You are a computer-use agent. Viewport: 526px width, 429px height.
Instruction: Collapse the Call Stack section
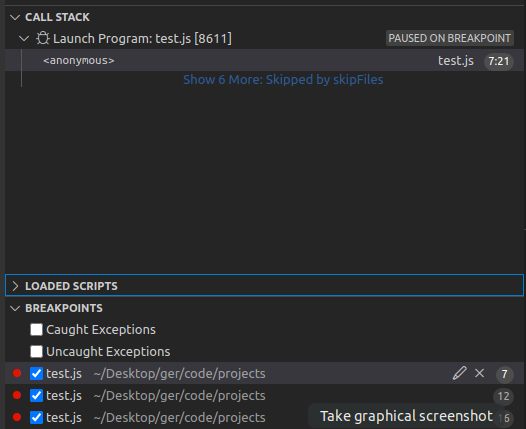[x=15, y=17]
